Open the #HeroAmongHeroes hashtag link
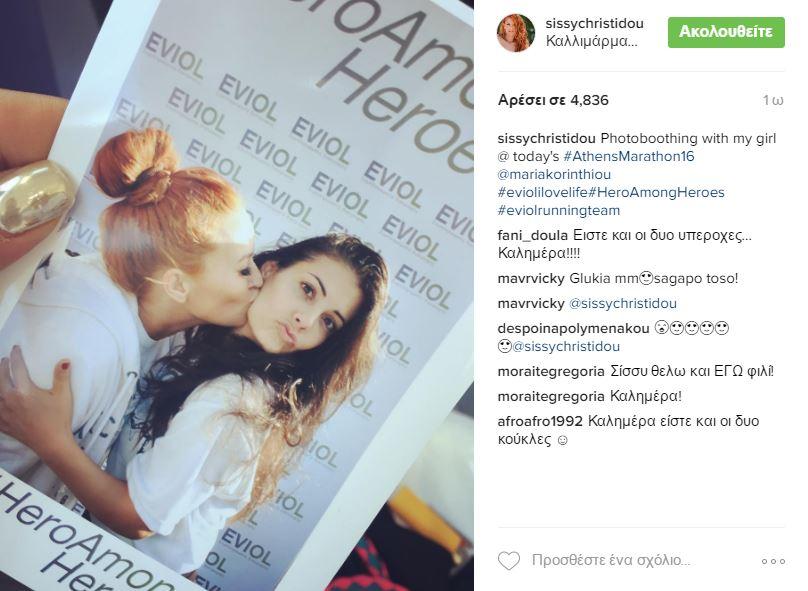808x591 pixels. pyautogui.click(x=656, y=192)
